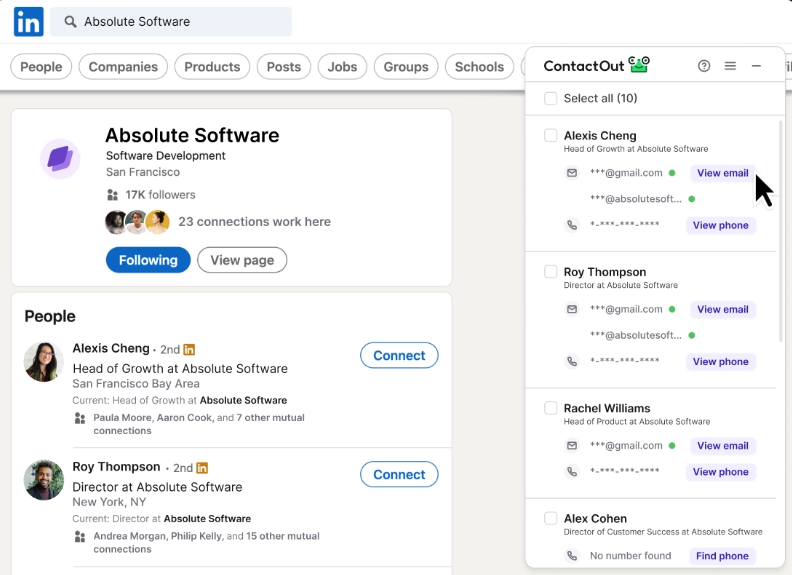View email for Alexis Cheng
Image resolution: width=792 pixels, height=575 pixels.
coord(723,173)
